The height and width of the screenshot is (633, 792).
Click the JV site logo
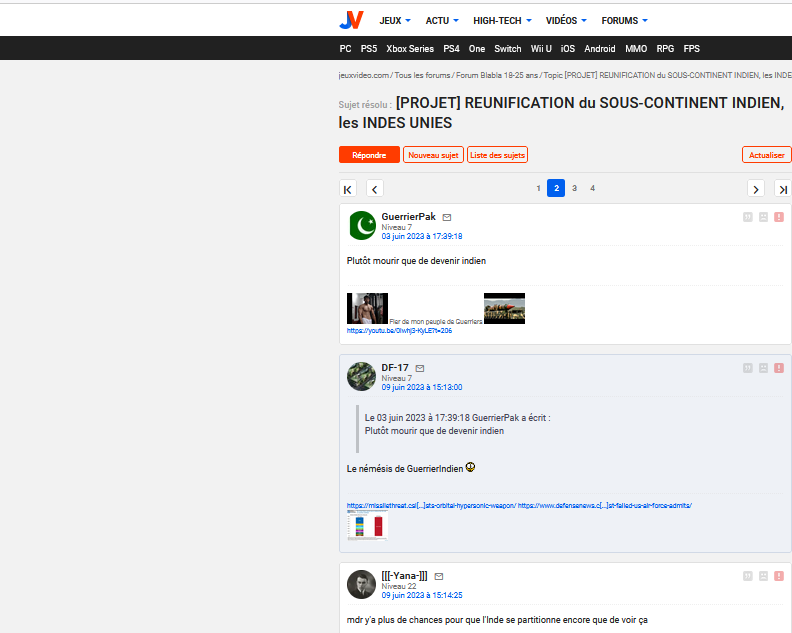point(351,20)
